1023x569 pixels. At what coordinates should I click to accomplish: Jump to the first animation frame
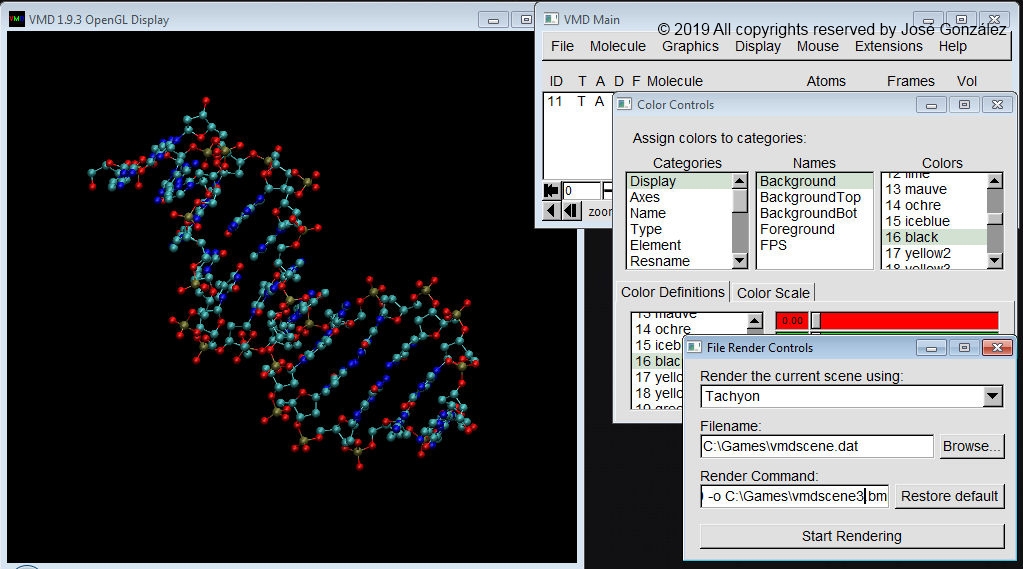[x=550, y=190]
